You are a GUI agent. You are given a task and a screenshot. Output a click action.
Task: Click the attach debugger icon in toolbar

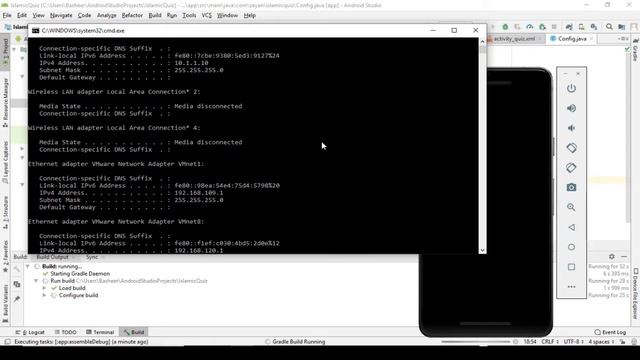click(542, 27)
